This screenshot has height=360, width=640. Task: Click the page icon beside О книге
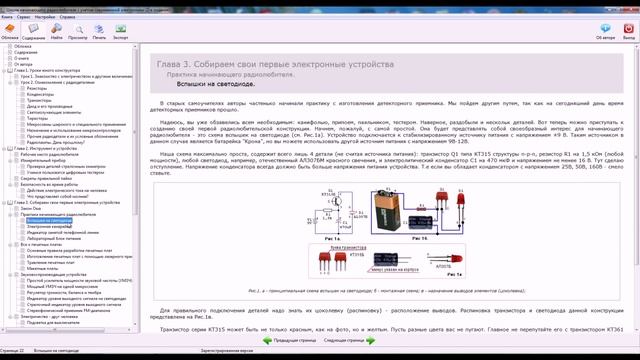click(10, 58)
